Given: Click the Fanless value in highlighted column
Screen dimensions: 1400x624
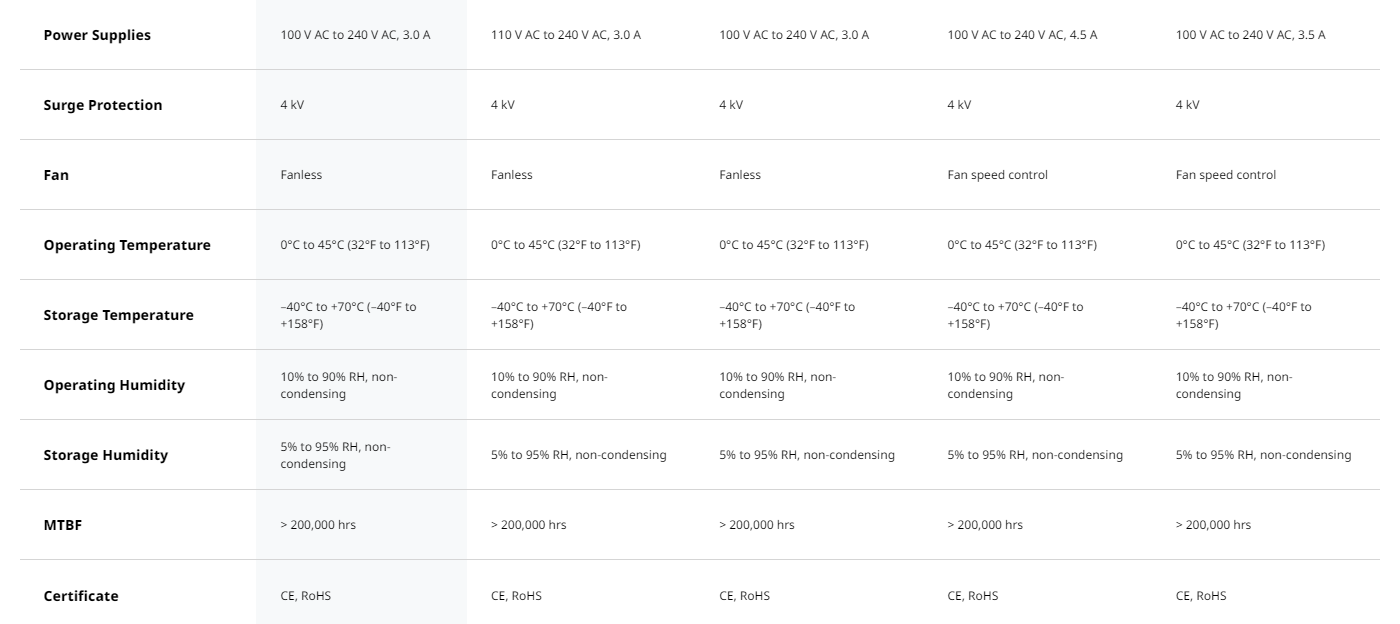Looking at the screenshot, I should 302,175.
